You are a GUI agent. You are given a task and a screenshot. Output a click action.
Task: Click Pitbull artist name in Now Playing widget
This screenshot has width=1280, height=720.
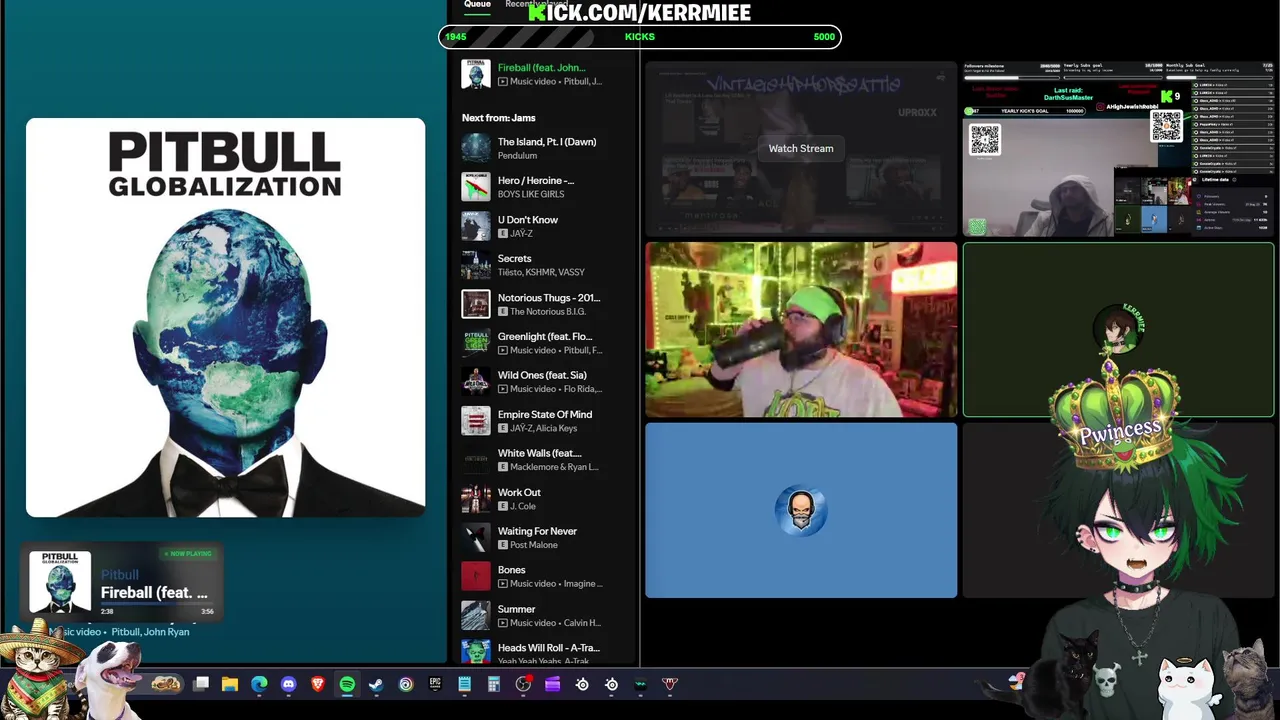[120, 574]
